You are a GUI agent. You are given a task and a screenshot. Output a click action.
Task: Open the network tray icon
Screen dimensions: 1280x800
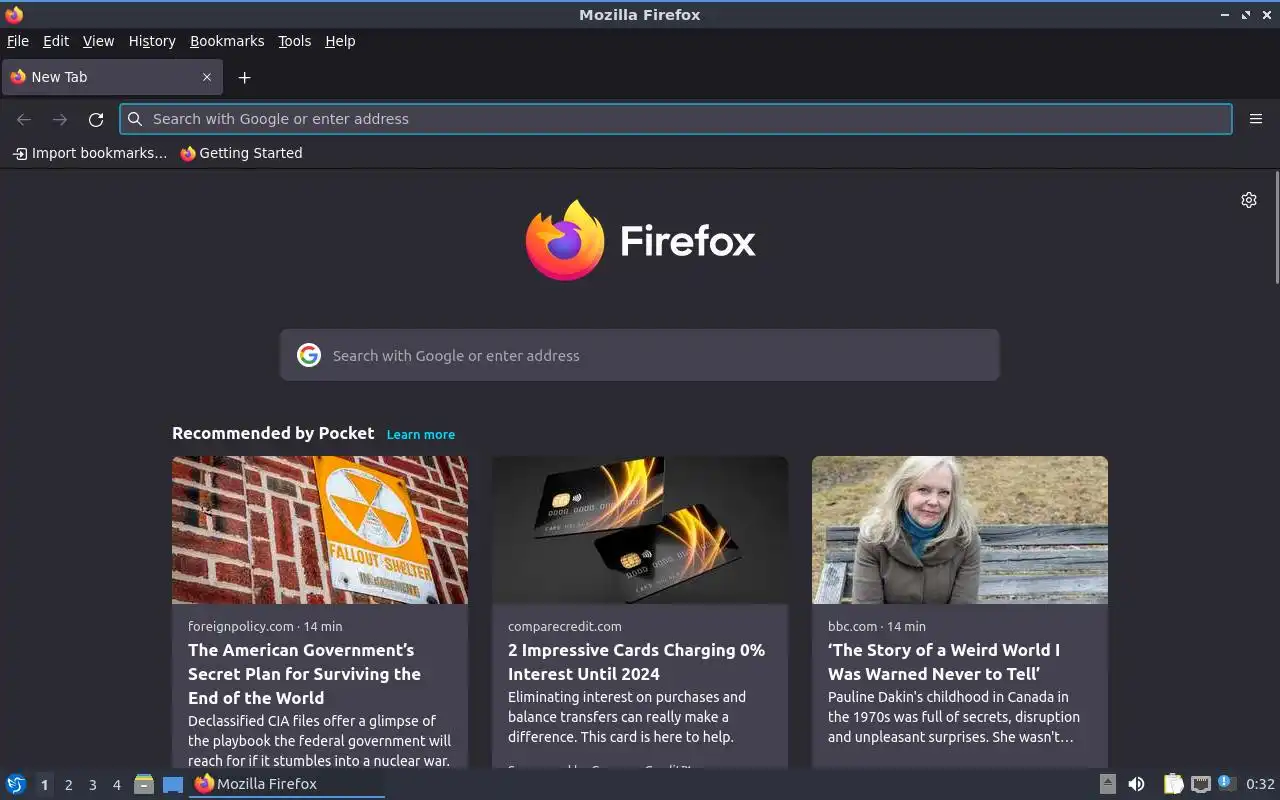pos(1201,784)
